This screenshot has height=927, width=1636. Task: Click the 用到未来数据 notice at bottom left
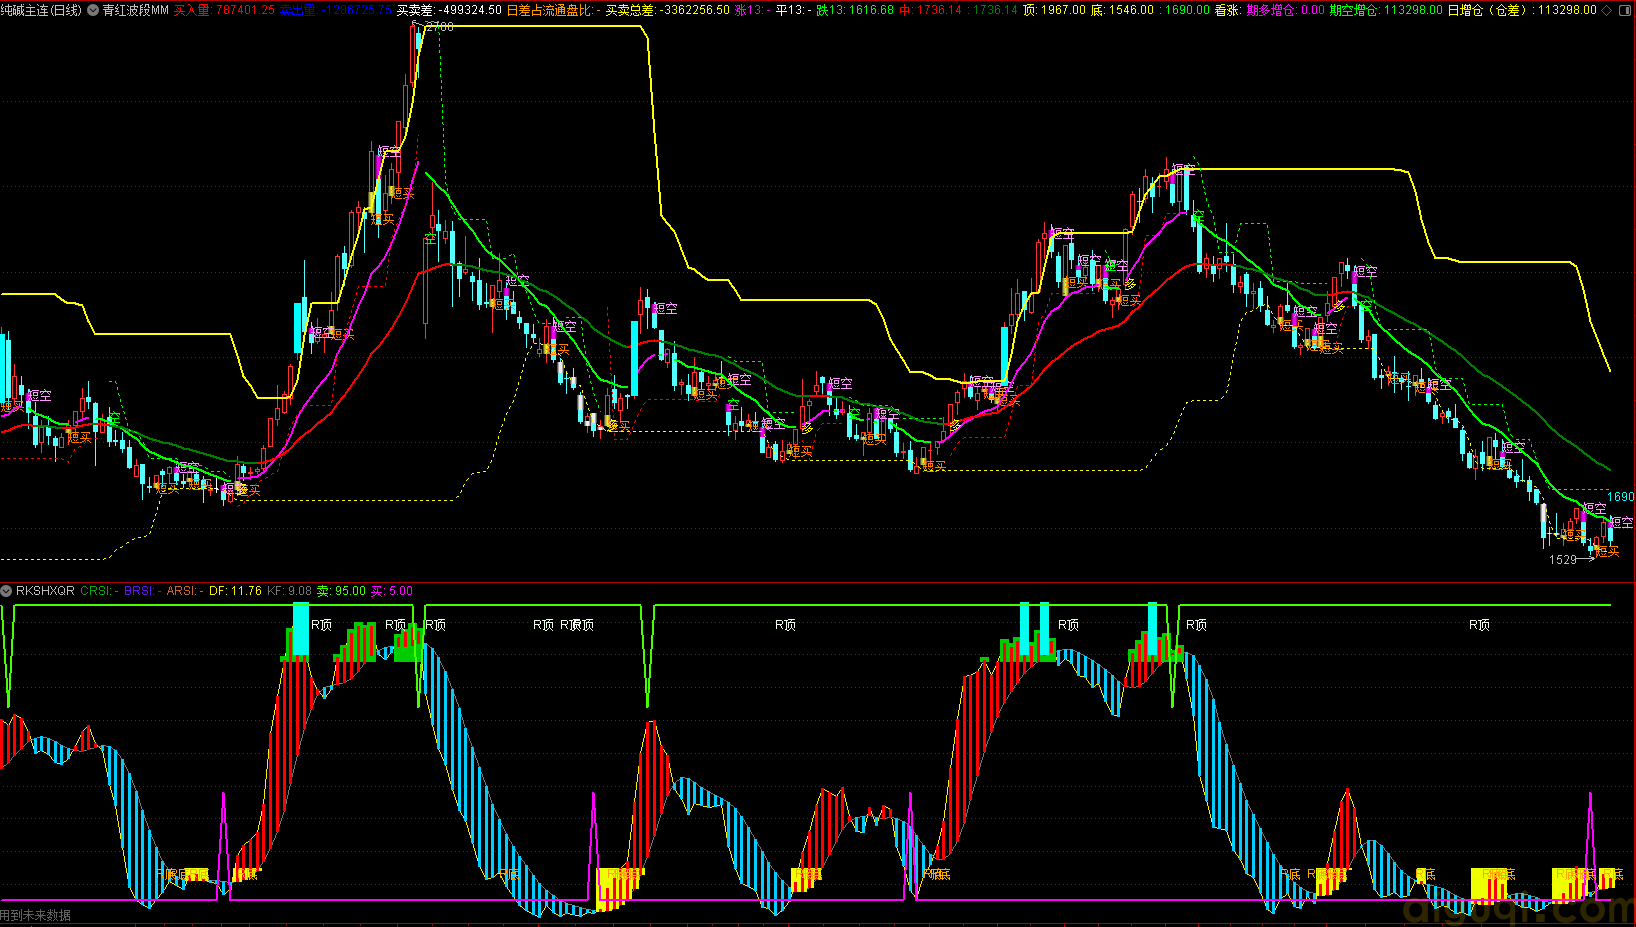pos(36,915)
